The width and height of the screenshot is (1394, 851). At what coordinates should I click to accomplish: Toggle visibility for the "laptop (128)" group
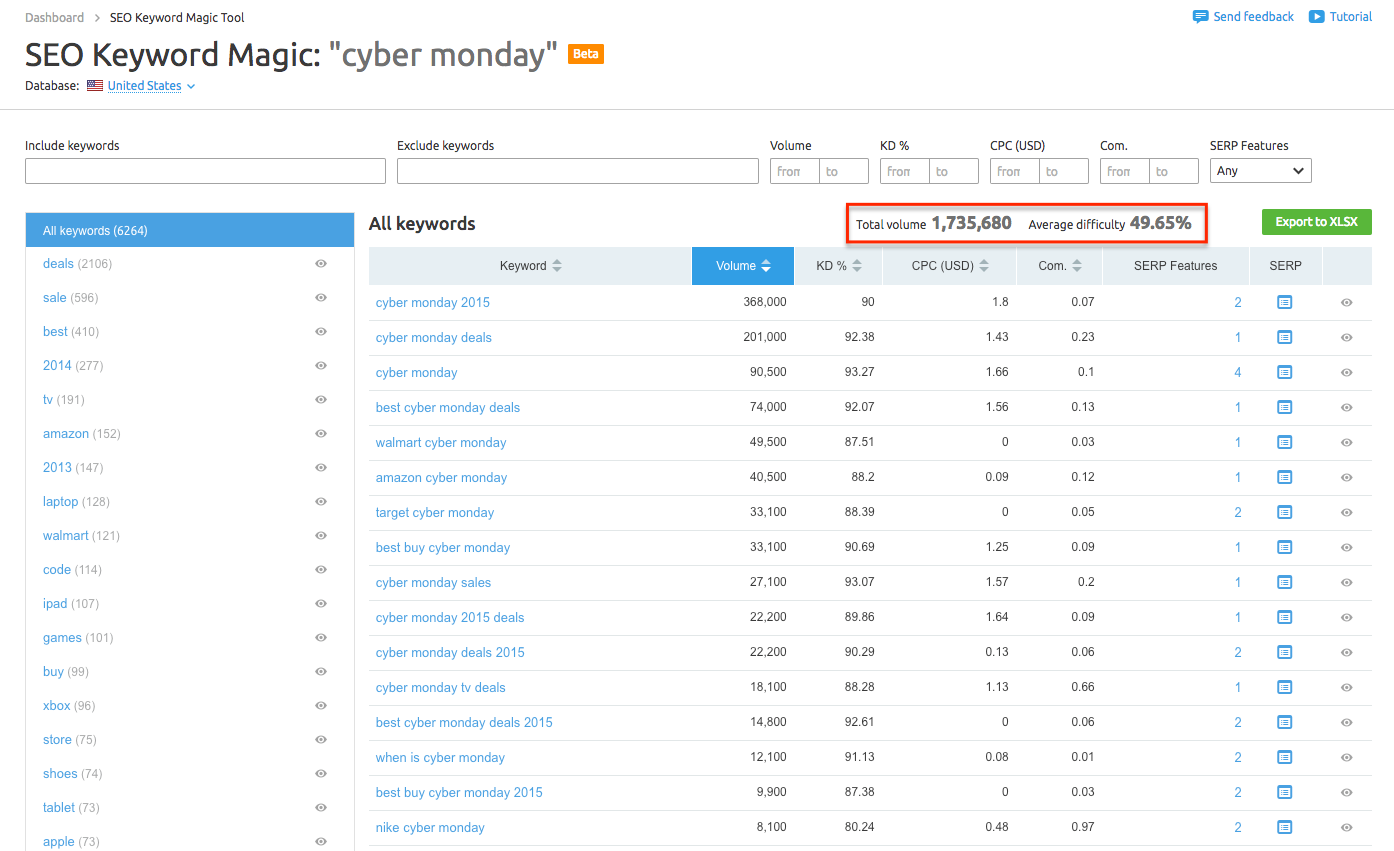321,501
